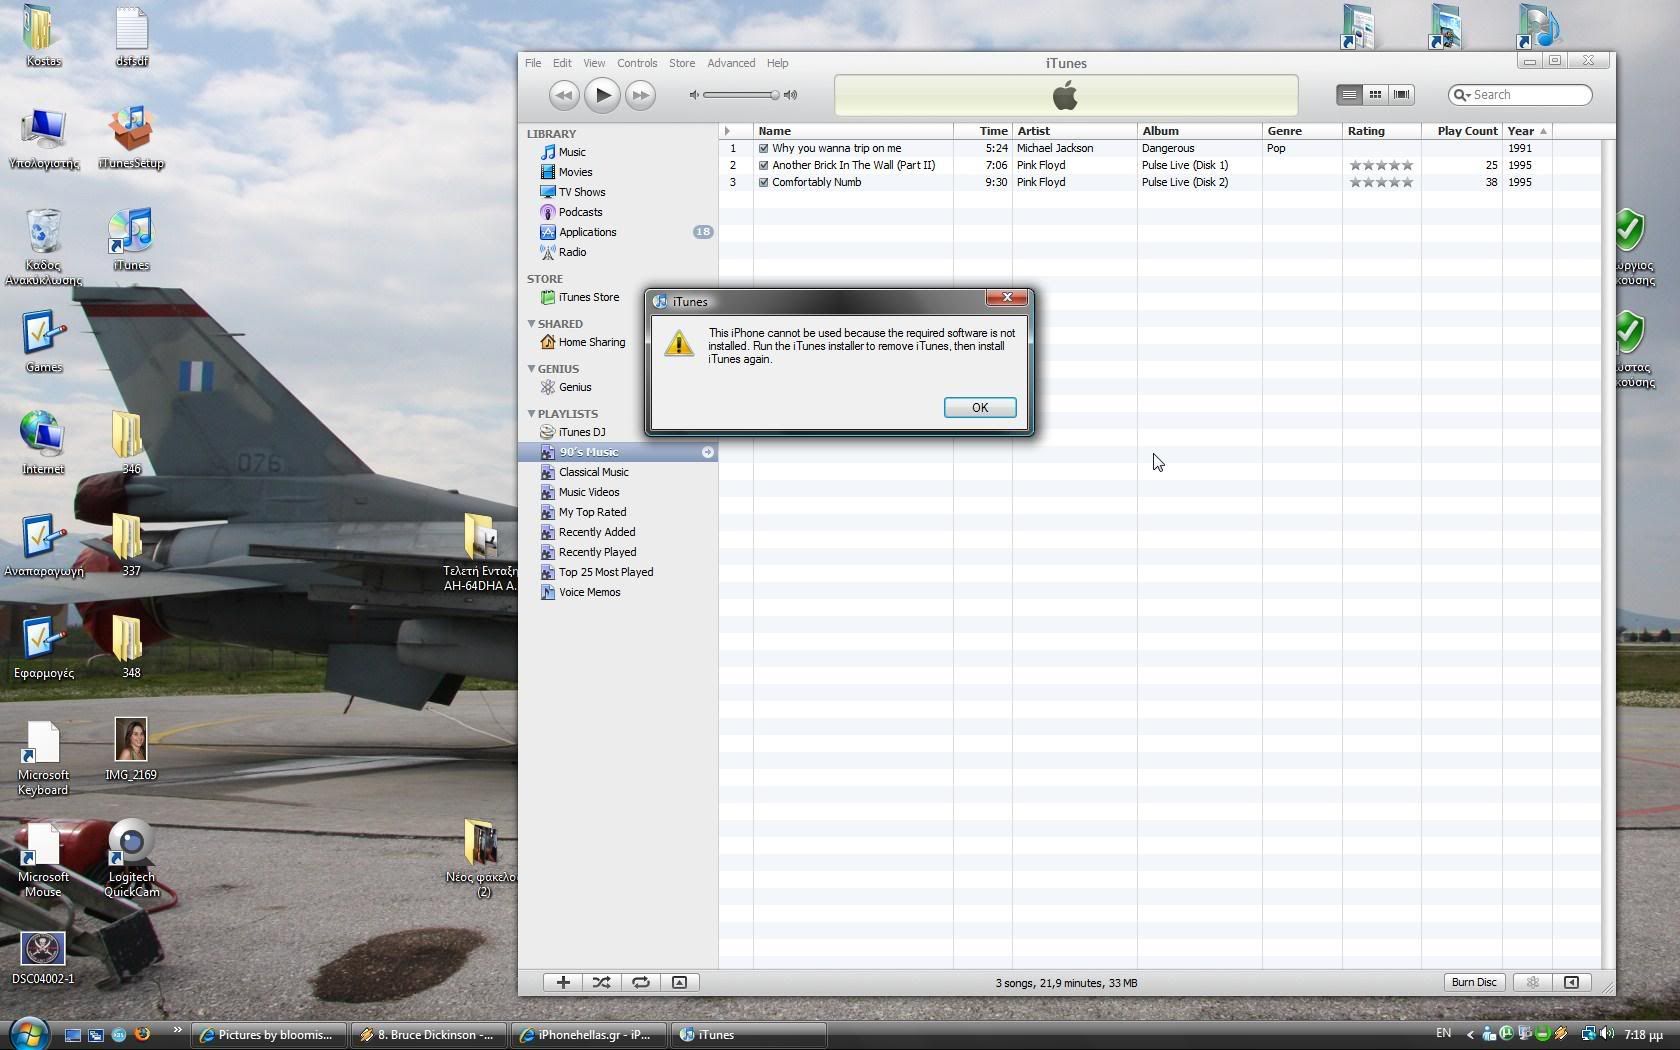Switch to list view
This screenshot has height=1050, width=1680.
[x=1349, y=94]
